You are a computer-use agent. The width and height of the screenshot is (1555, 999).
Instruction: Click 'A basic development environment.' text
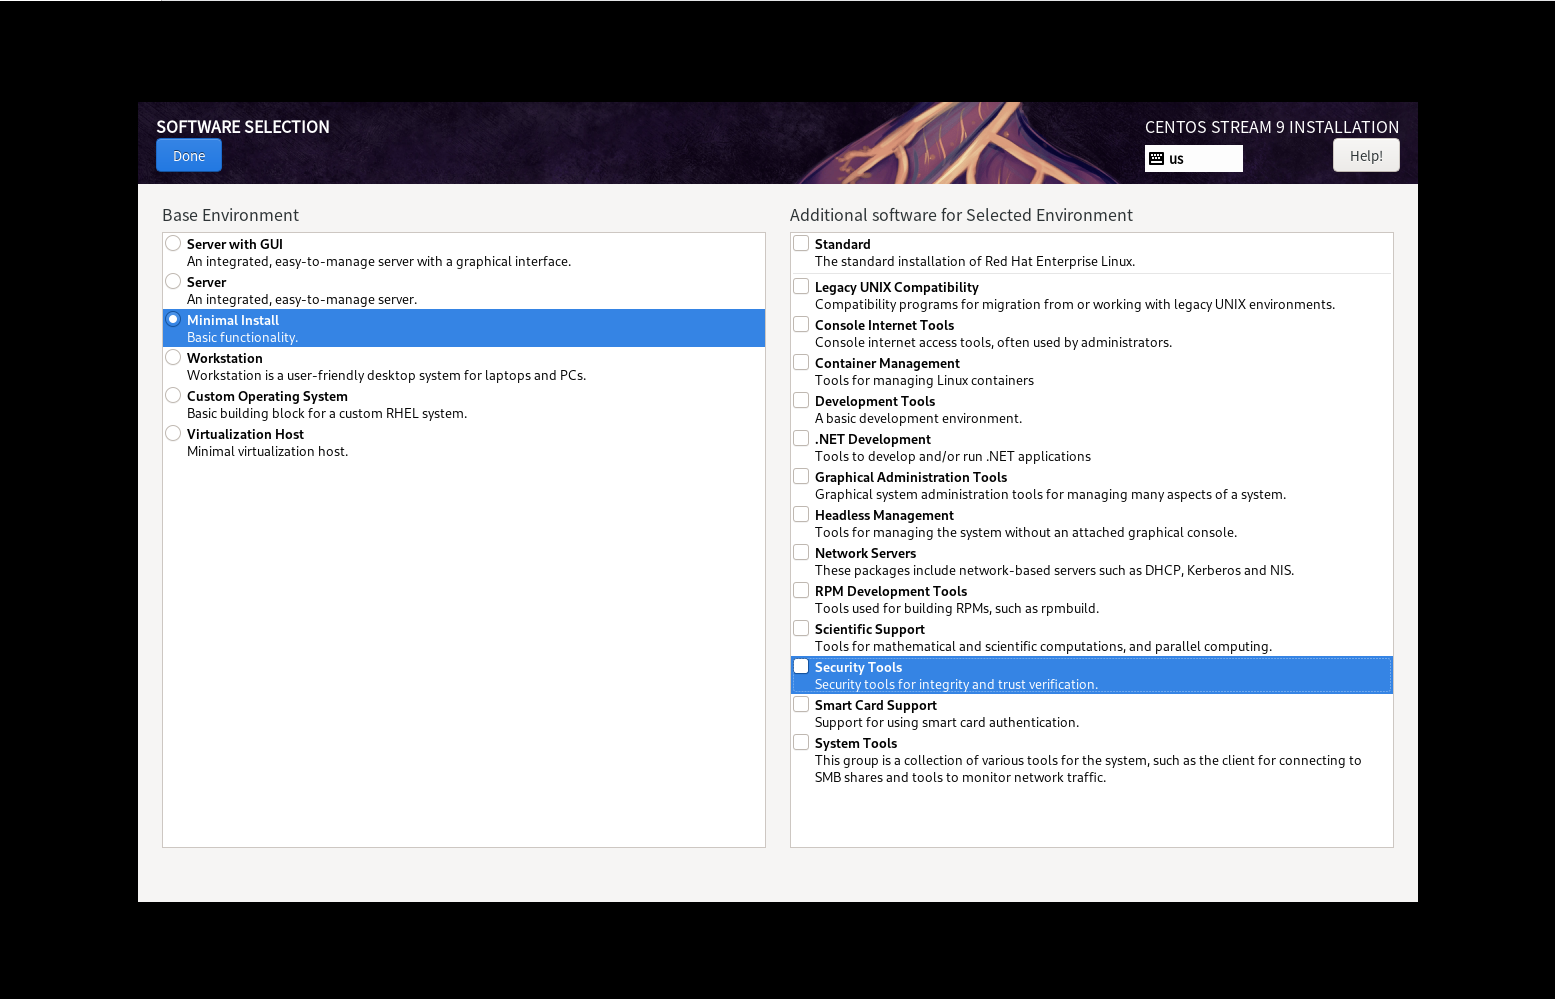[x=918, y=418]
